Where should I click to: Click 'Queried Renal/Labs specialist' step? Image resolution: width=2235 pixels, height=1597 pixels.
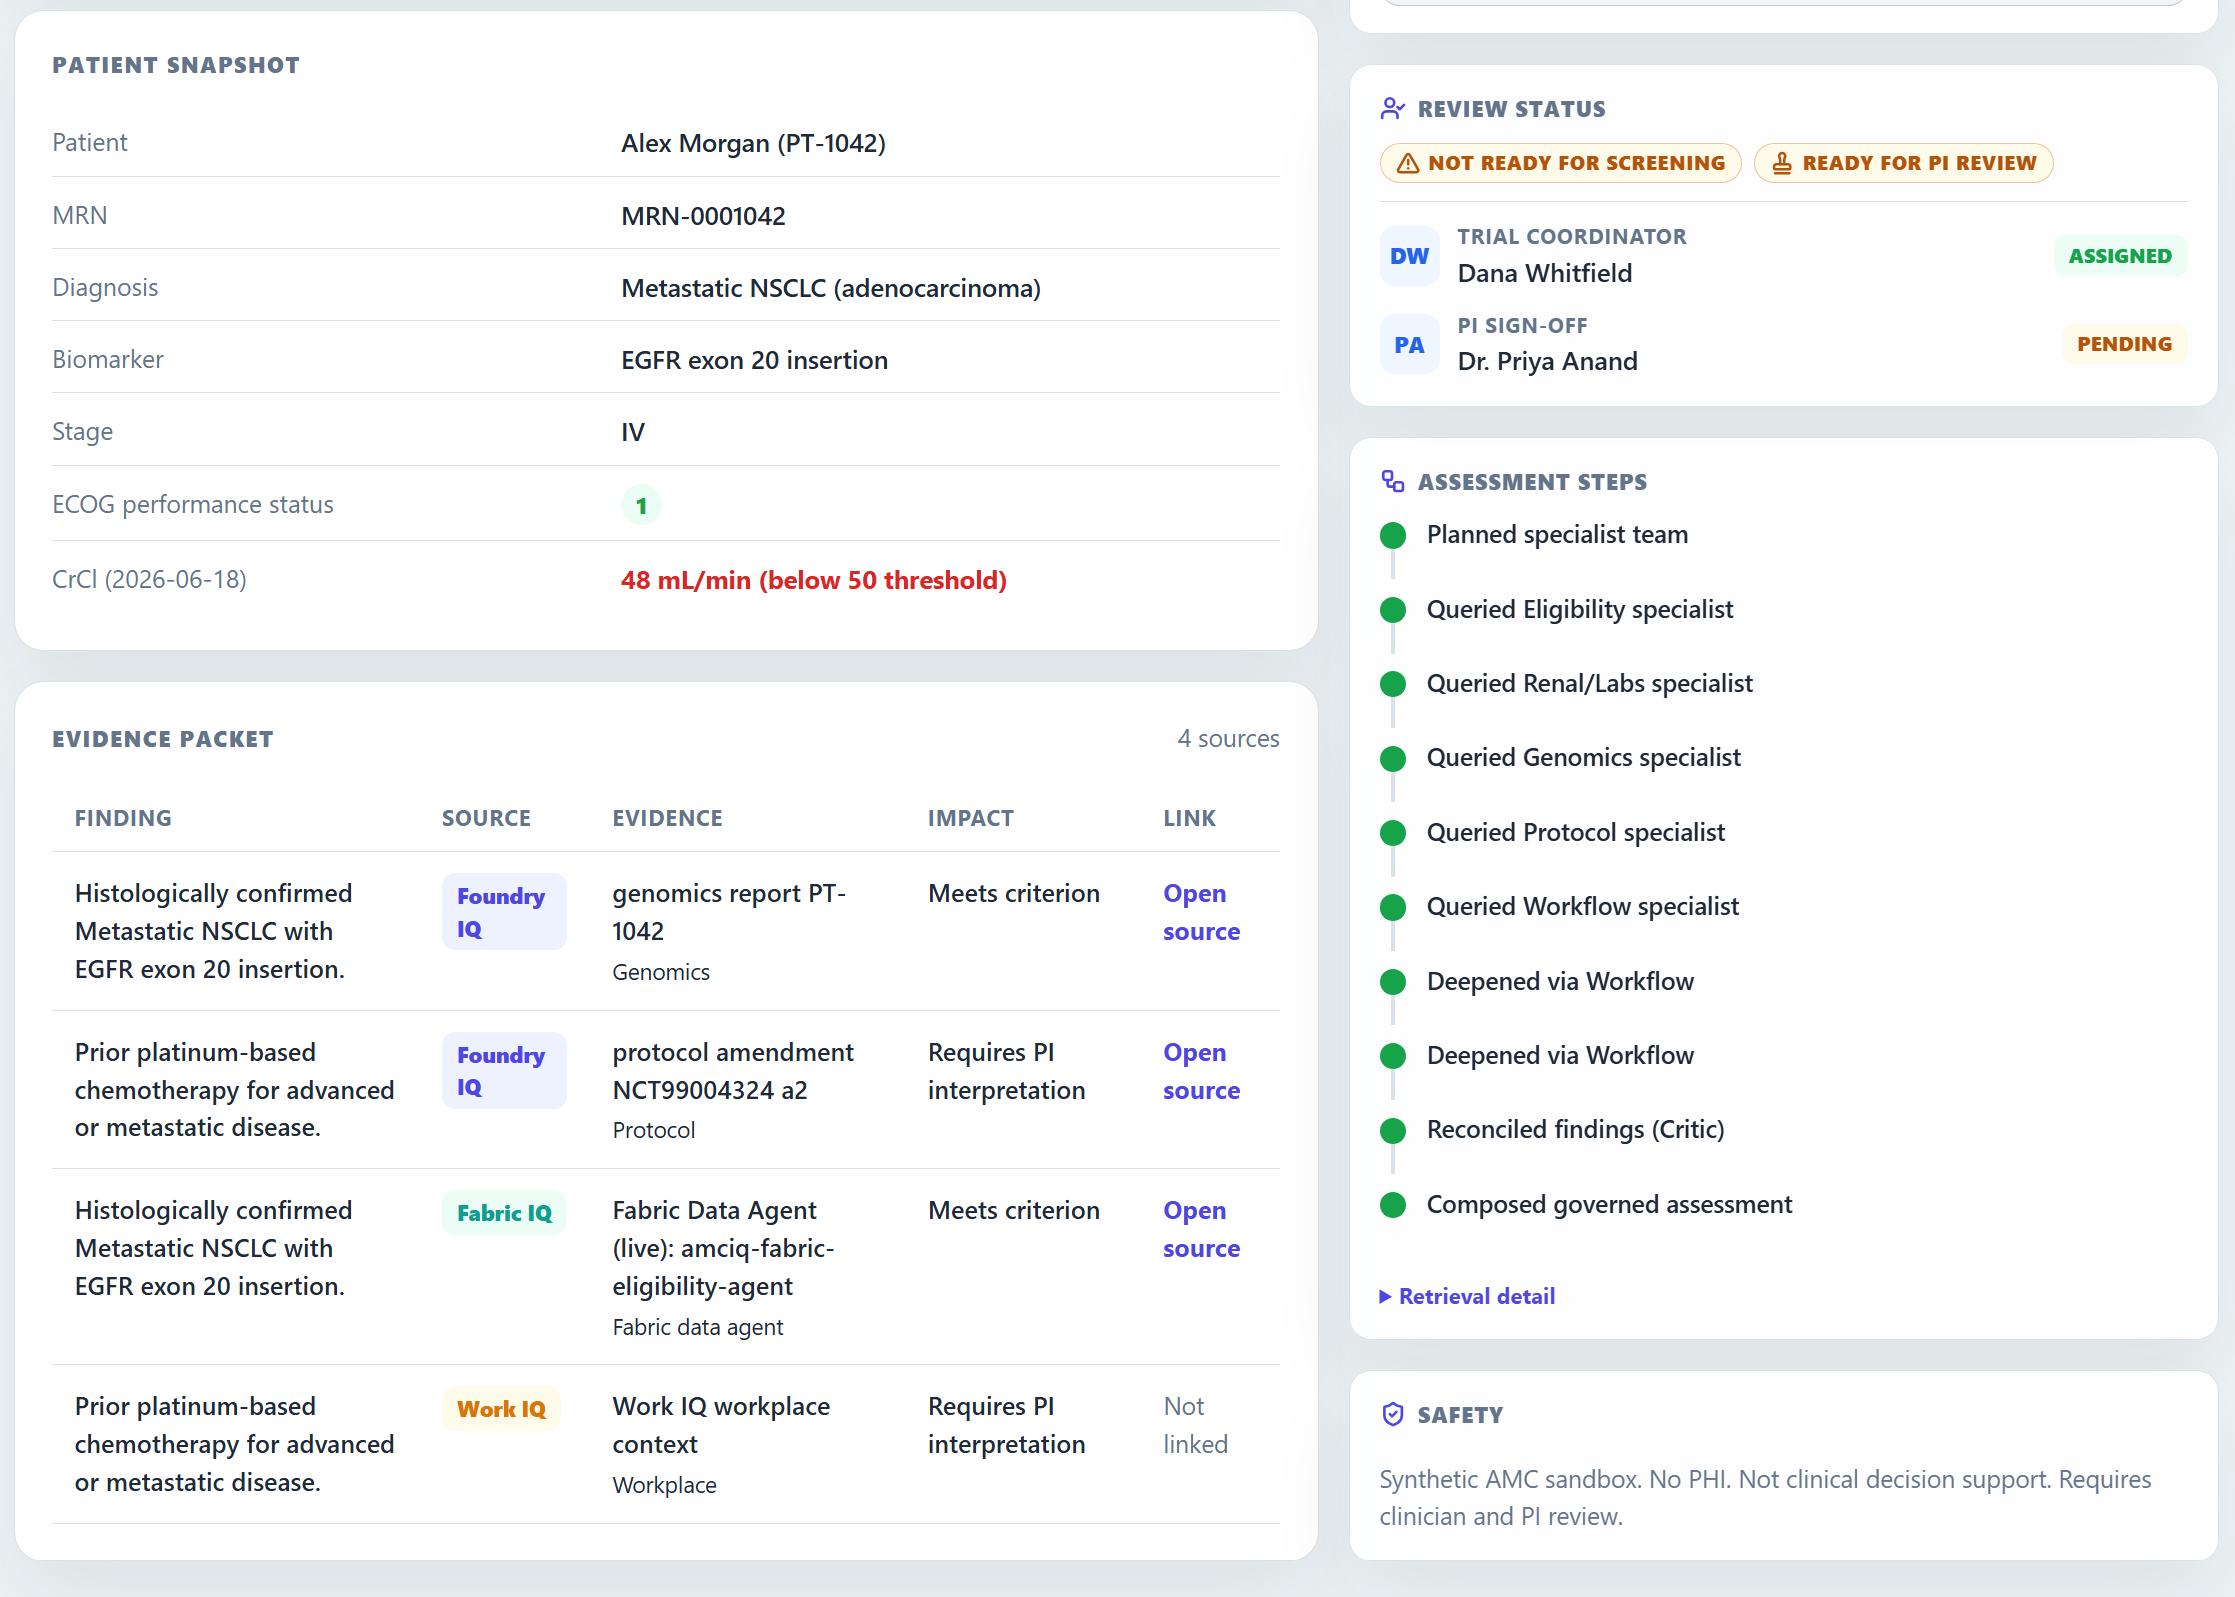coord(1589,683)
